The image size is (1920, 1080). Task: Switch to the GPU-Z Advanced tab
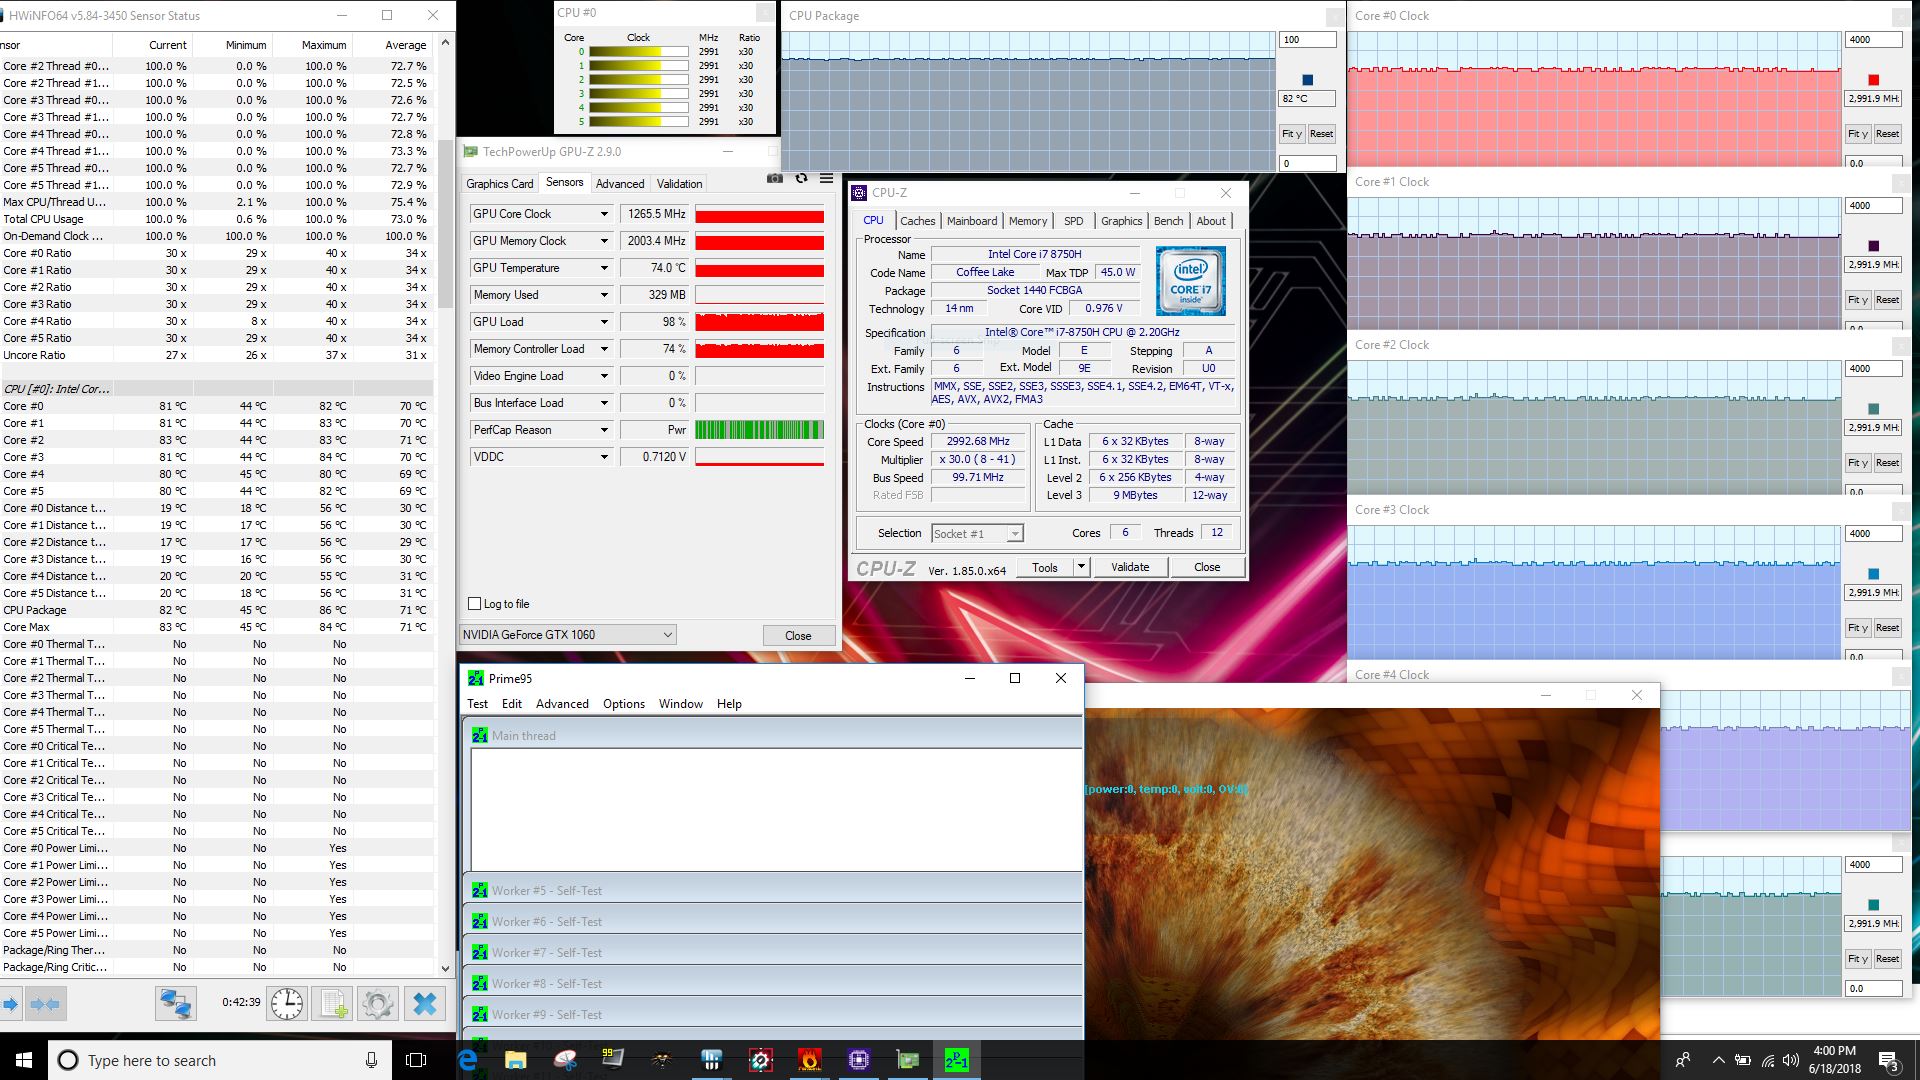click(x=620, y=184)
